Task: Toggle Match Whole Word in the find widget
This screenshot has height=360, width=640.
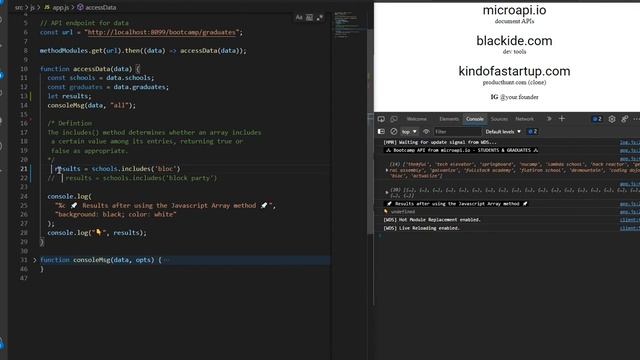Action: pos(309,18)
